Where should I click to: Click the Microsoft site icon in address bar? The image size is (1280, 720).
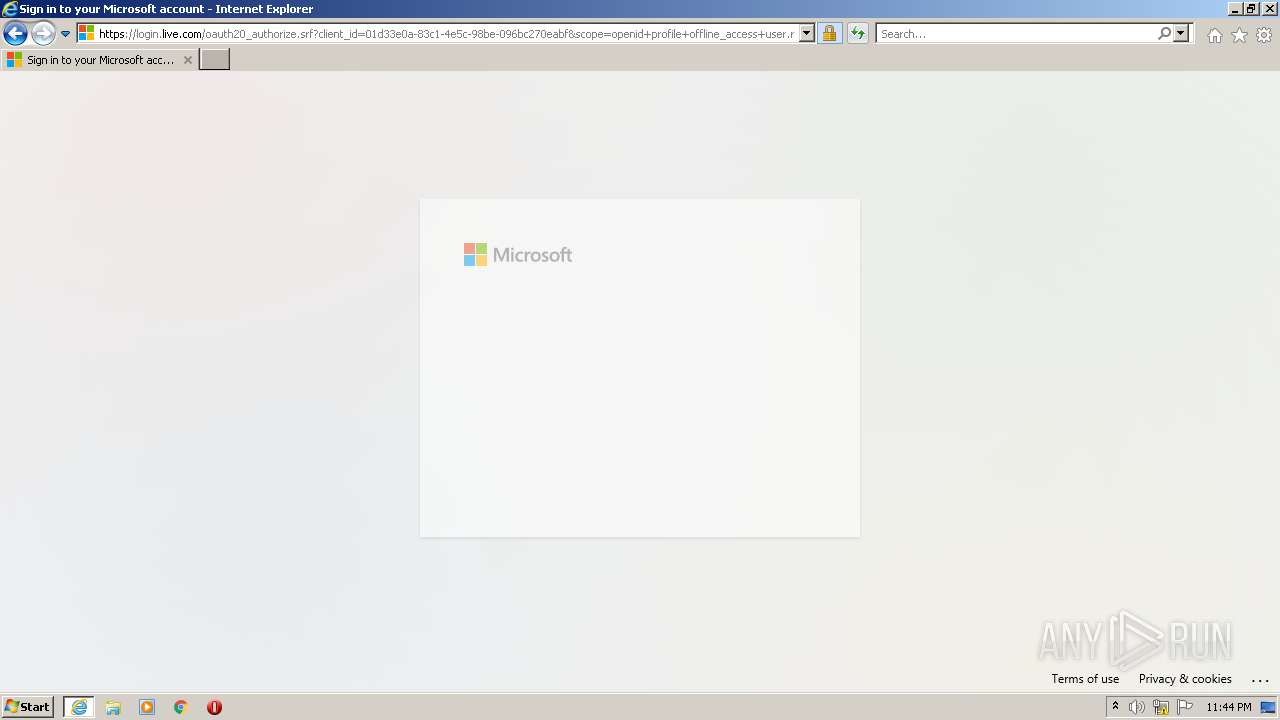[87, 33]
